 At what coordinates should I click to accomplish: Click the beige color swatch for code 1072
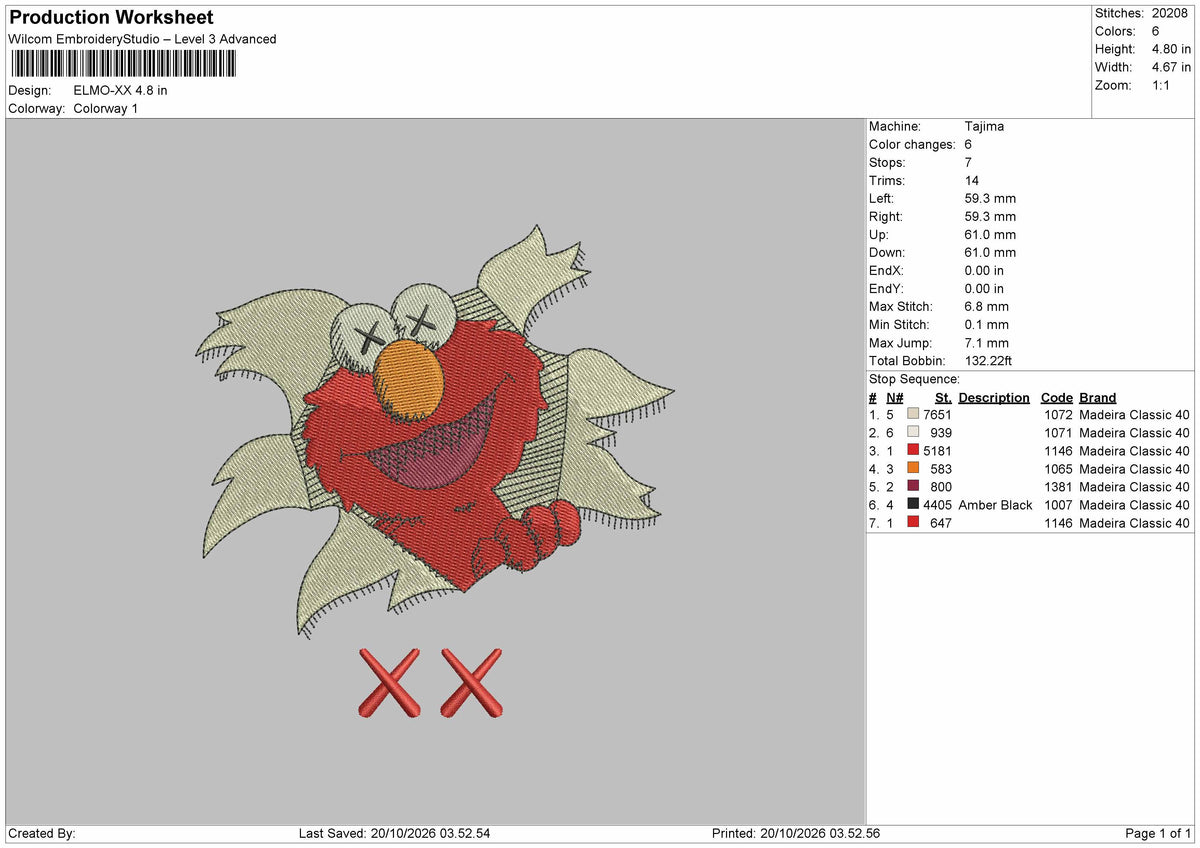913,415
